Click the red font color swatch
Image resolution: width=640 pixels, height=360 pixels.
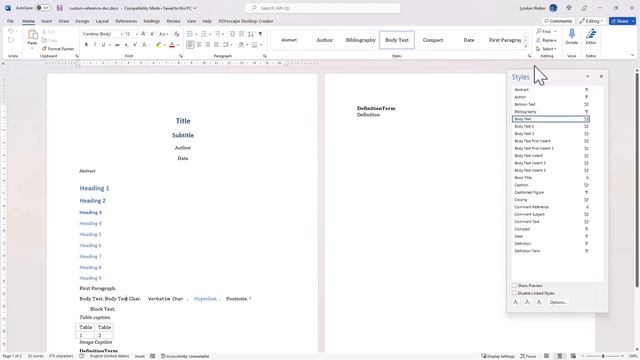tap(172, 45)
